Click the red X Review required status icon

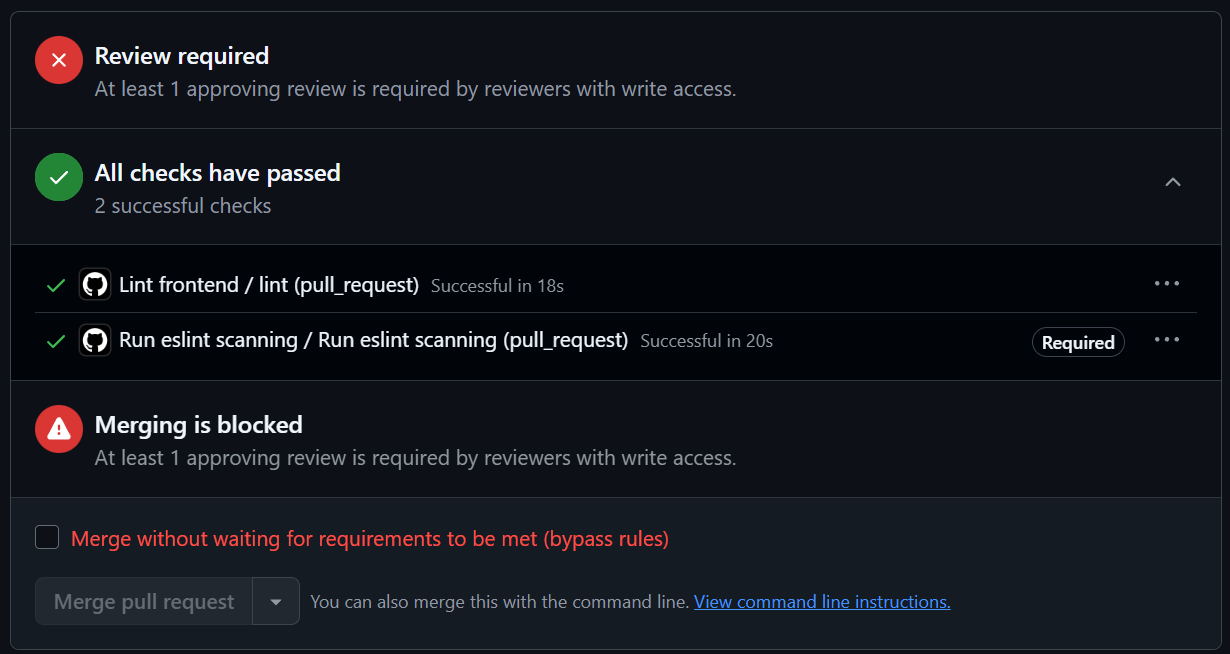pos(58,60)
